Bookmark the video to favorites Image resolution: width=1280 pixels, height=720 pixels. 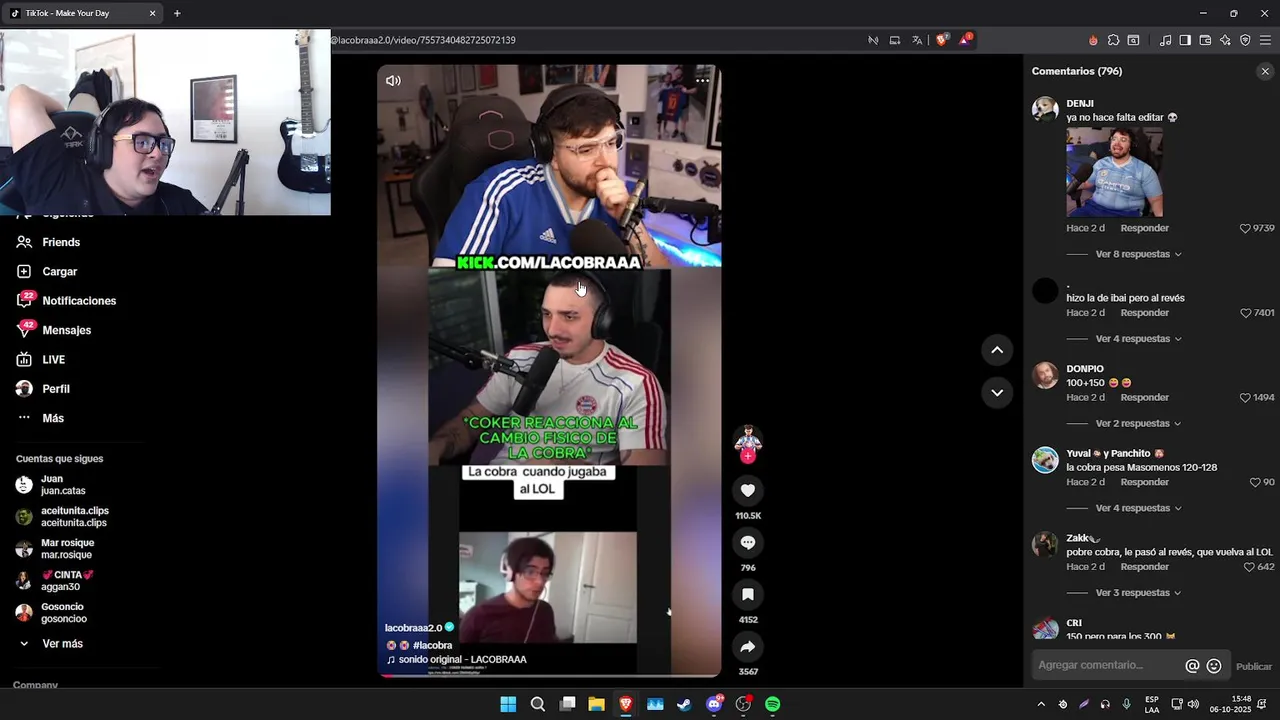(x=748, y=594)
